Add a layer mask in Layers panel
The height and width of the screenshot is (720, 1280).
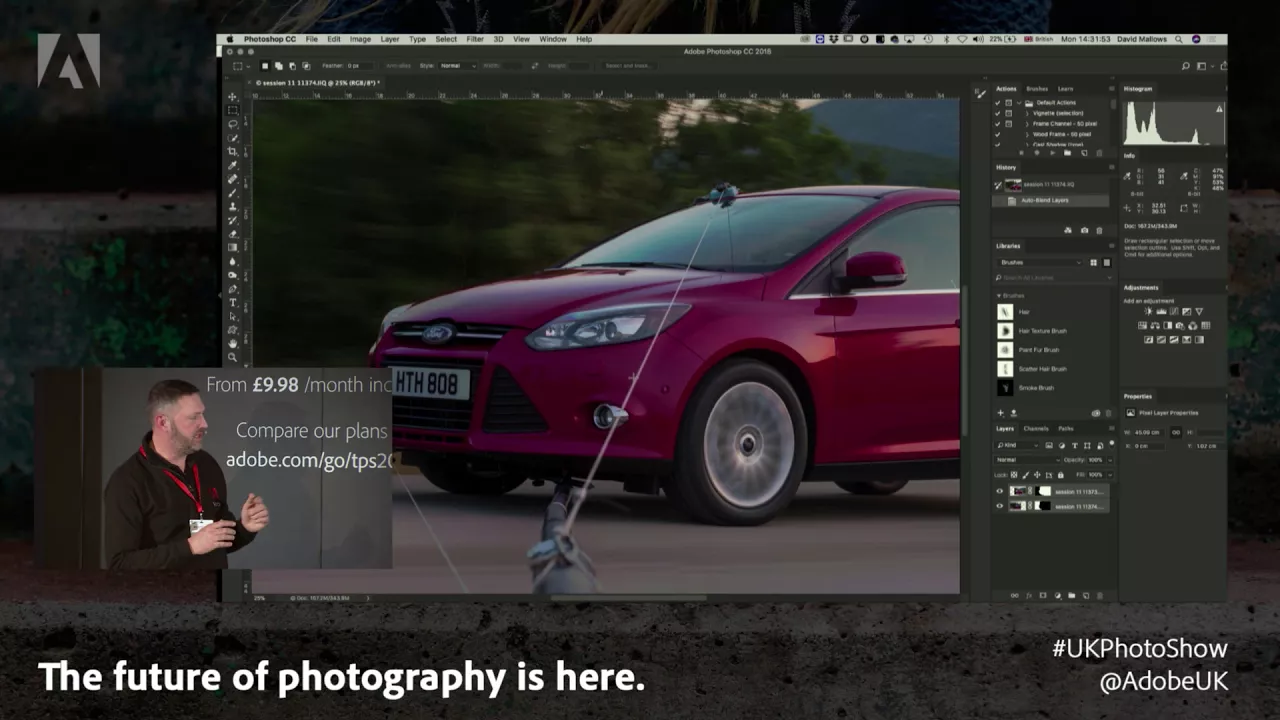(x=1043, y=595)
